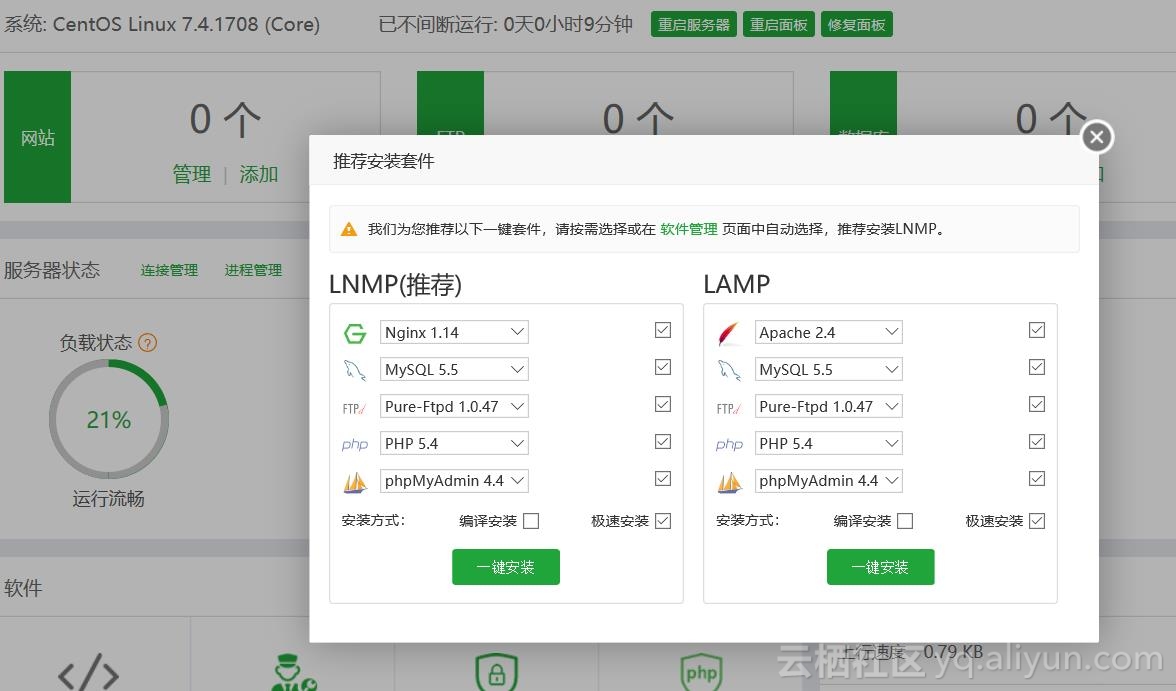Click 修复面板 button

pyautogui.click(x=856, y=25)
